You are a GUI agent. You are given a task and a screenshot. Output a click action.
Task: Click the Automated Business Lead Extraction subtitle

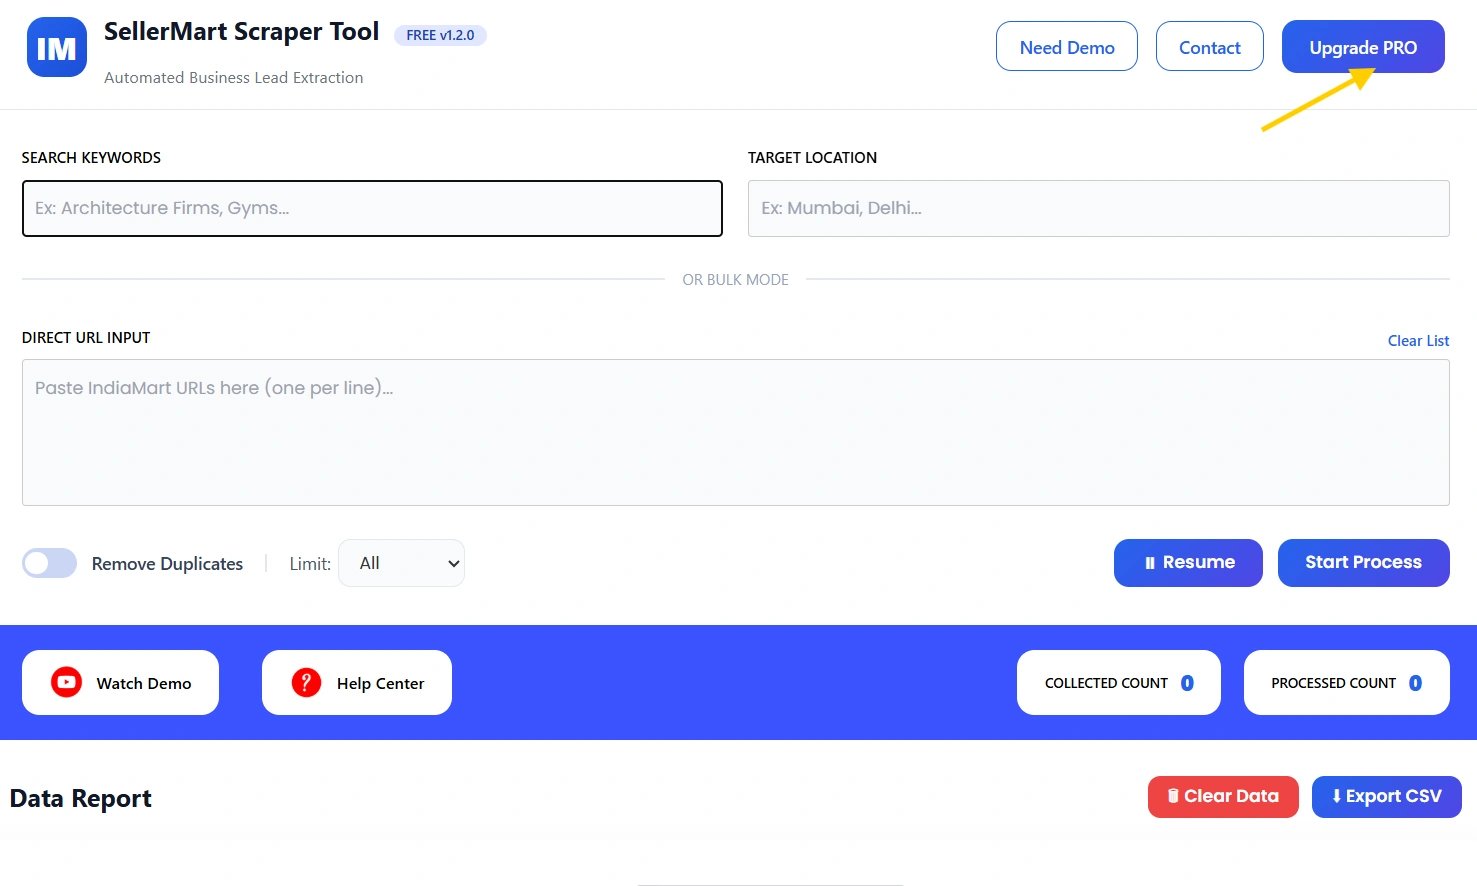click(x=234, y=78)
